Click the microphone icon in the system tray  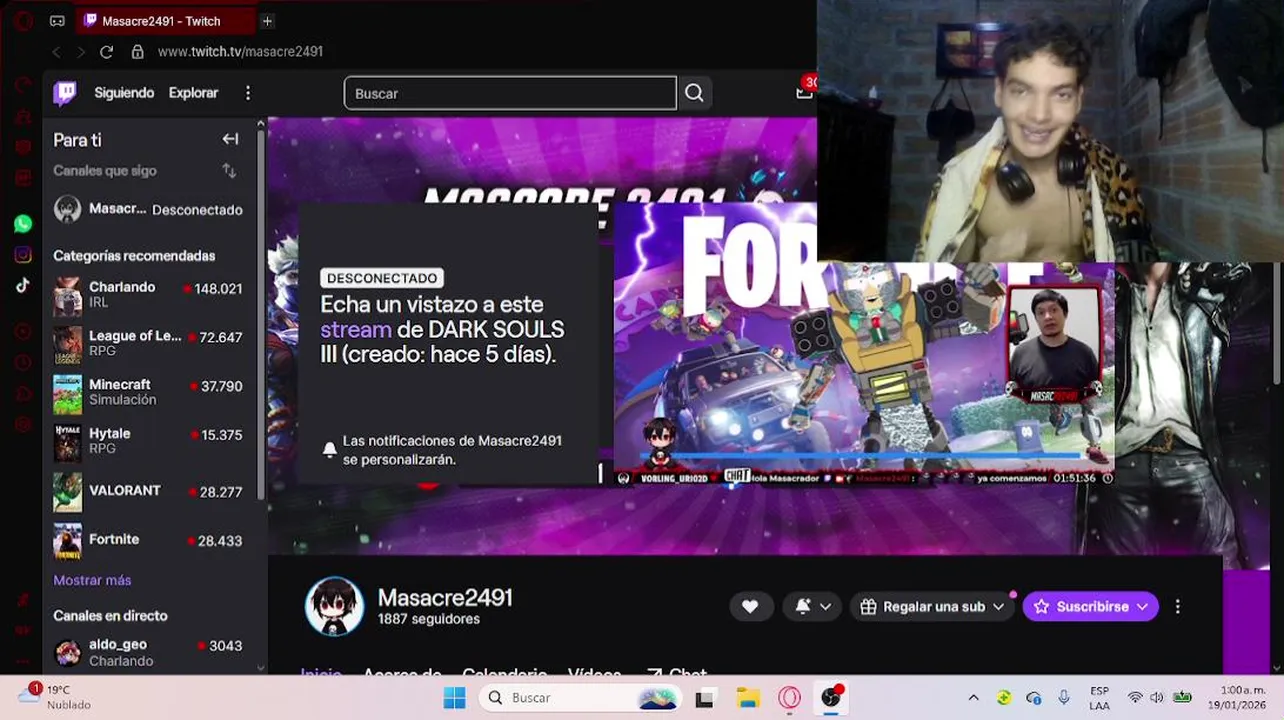point(1064,698)
